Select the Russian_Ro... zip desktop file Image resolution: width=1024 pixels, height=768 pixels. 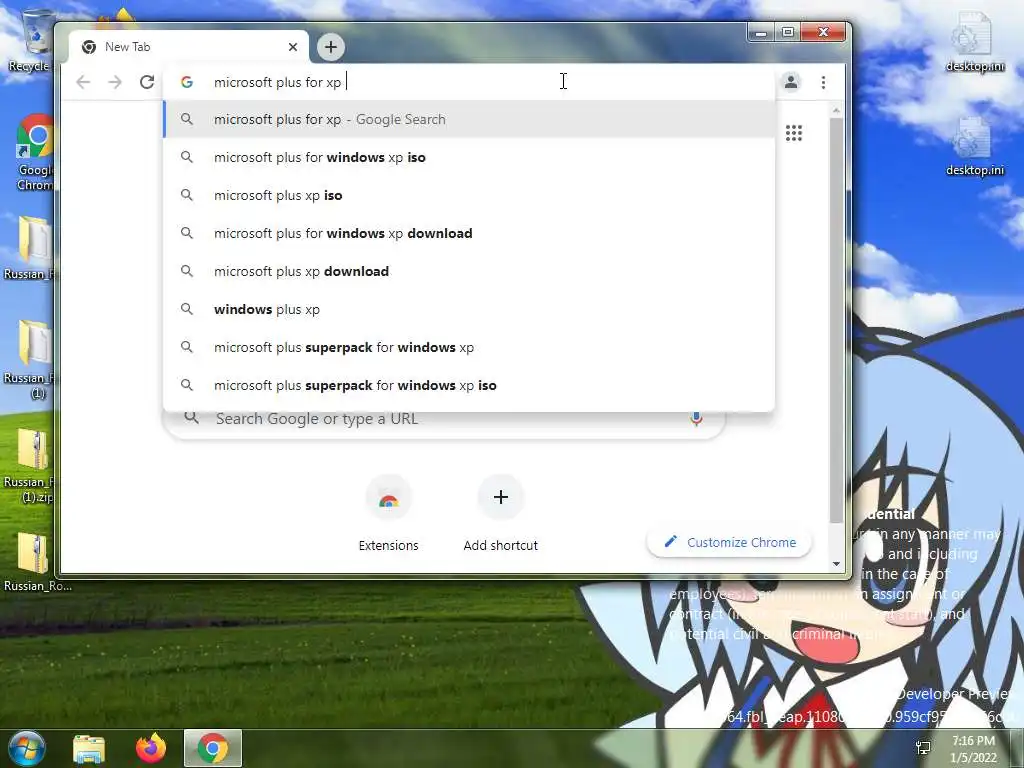click(36, 562)
